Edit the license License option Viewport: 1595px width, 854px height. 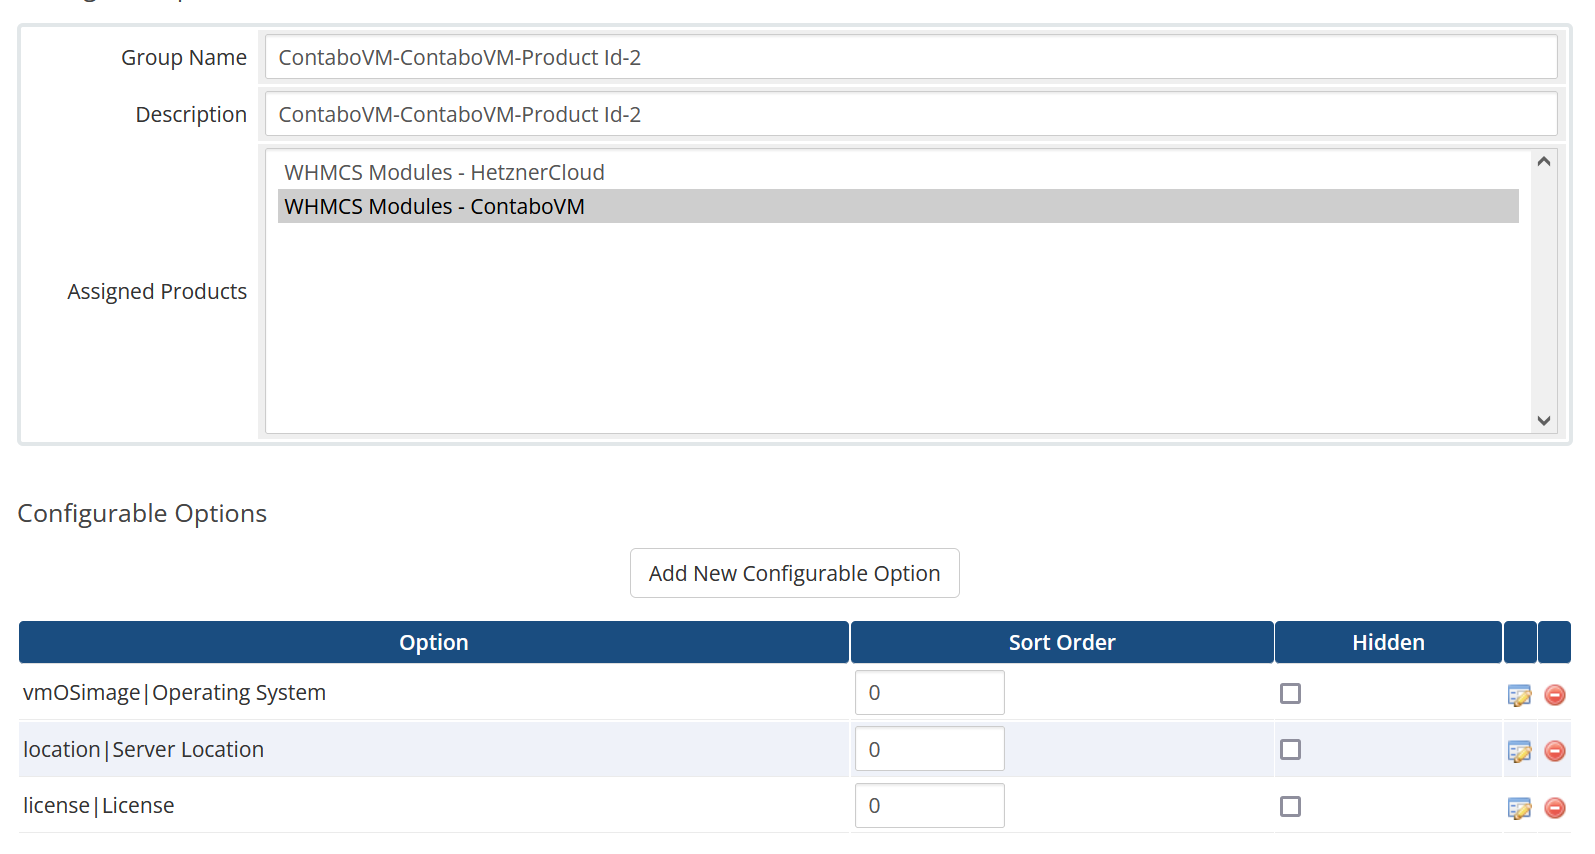click(1519, 808)
